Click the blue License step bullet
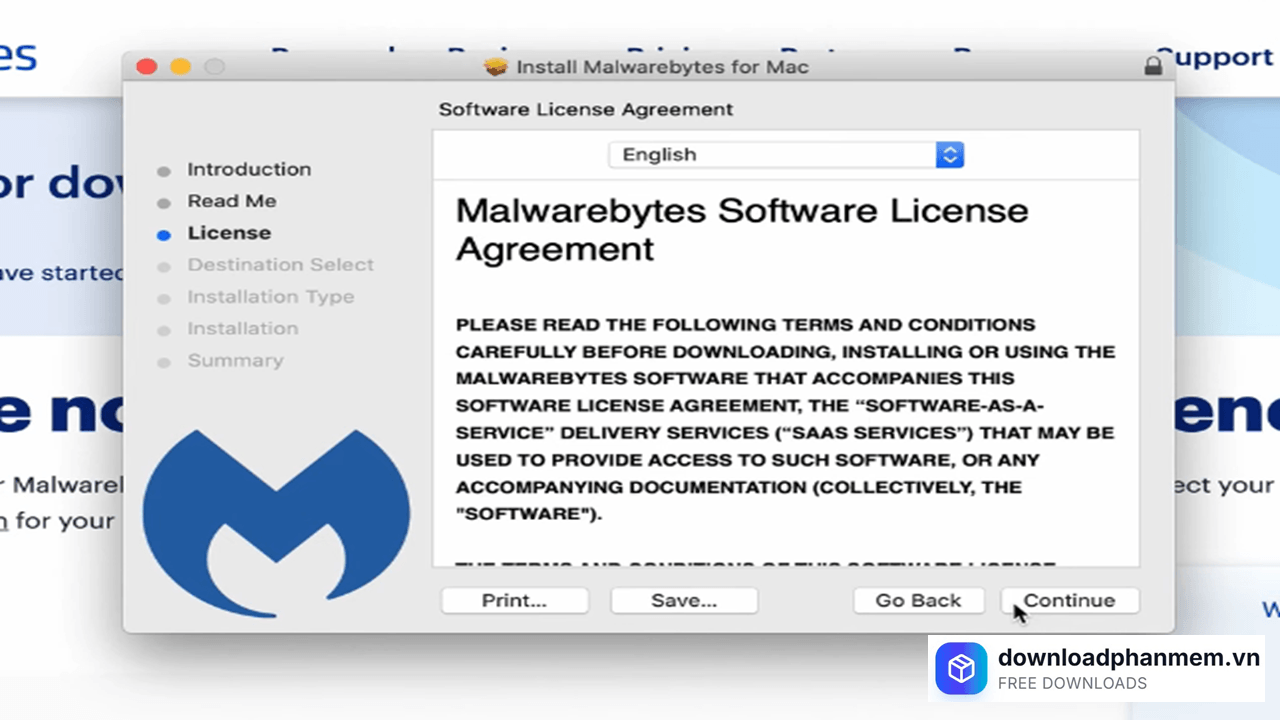Screen dimensions: 1280x720 point(164,235)
